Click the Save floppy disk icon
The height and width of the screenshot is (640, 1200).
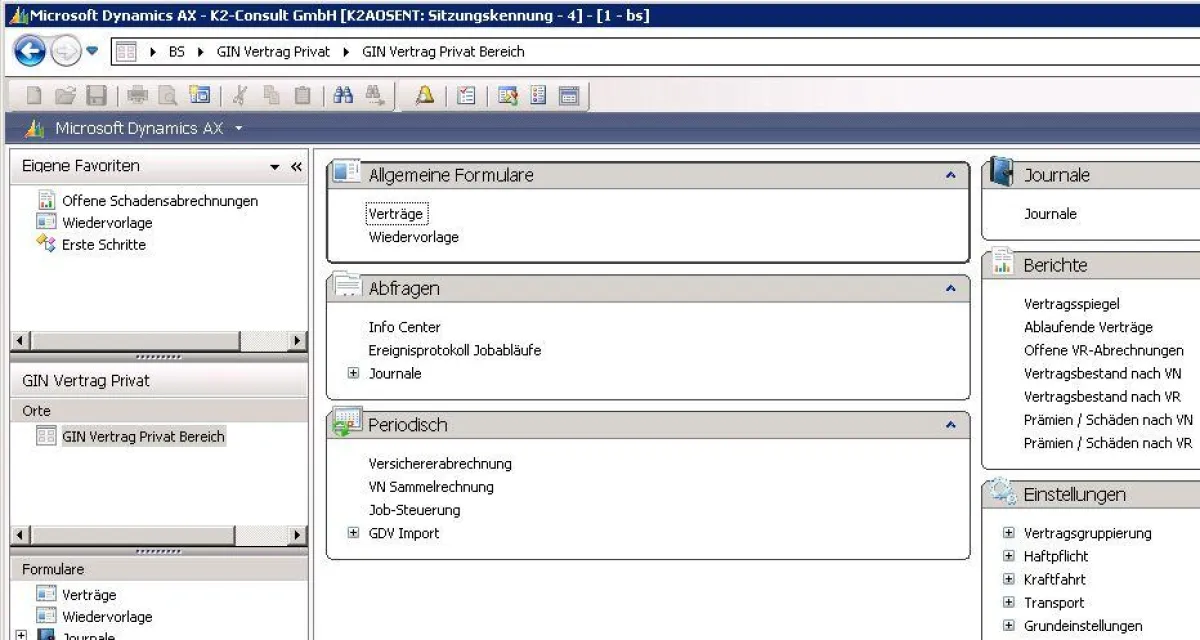pyautogui.click(x=96, y=96)
